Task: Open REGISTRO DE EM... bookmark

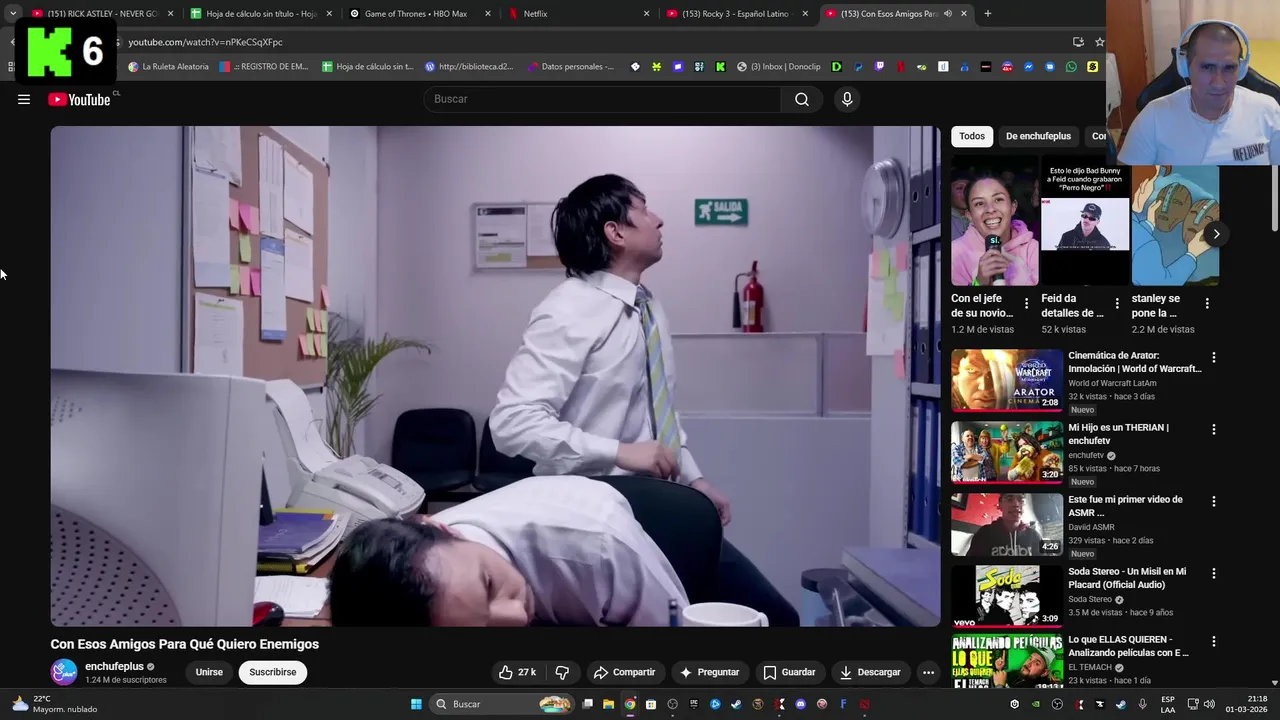Action: coord(264,67)
